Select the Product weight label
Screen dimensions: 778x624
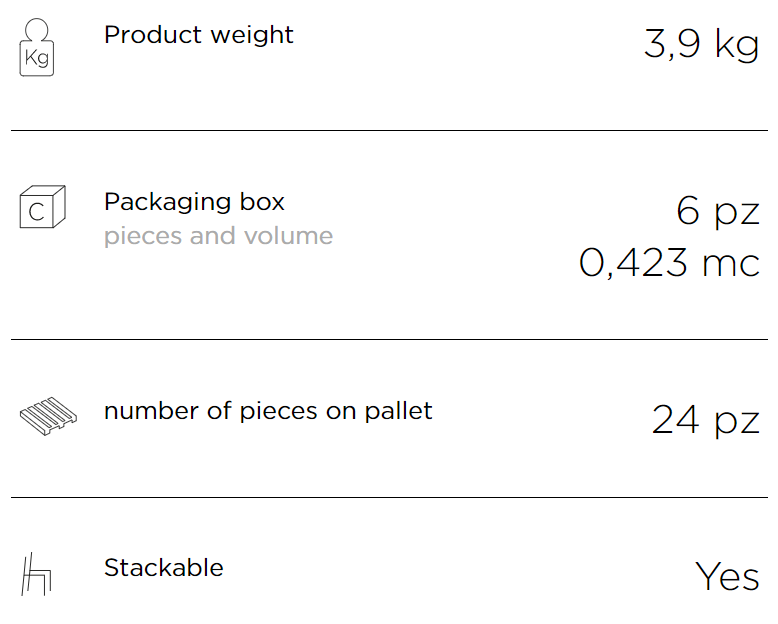tap(198, 35)
